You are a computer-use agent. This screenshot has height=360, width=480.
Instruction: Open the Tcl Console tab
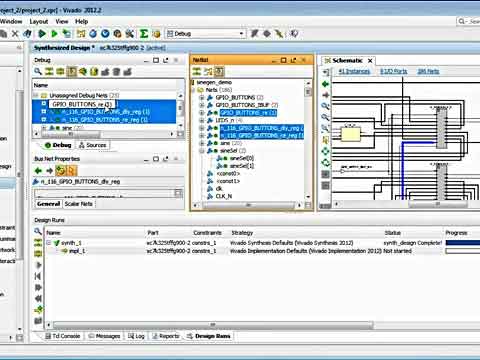coord(63,336)
